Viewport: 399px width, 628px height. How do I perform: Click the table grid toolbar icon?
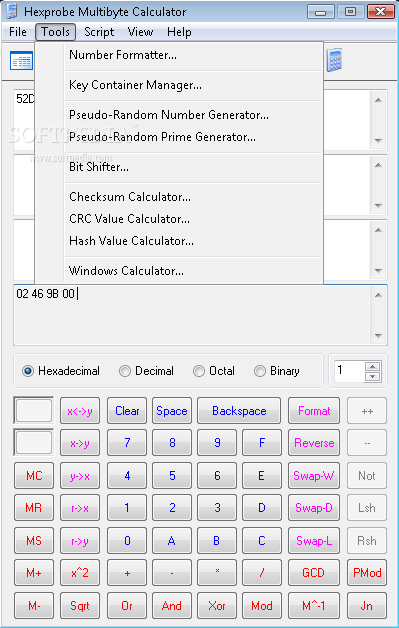click(x=21, y=61)
